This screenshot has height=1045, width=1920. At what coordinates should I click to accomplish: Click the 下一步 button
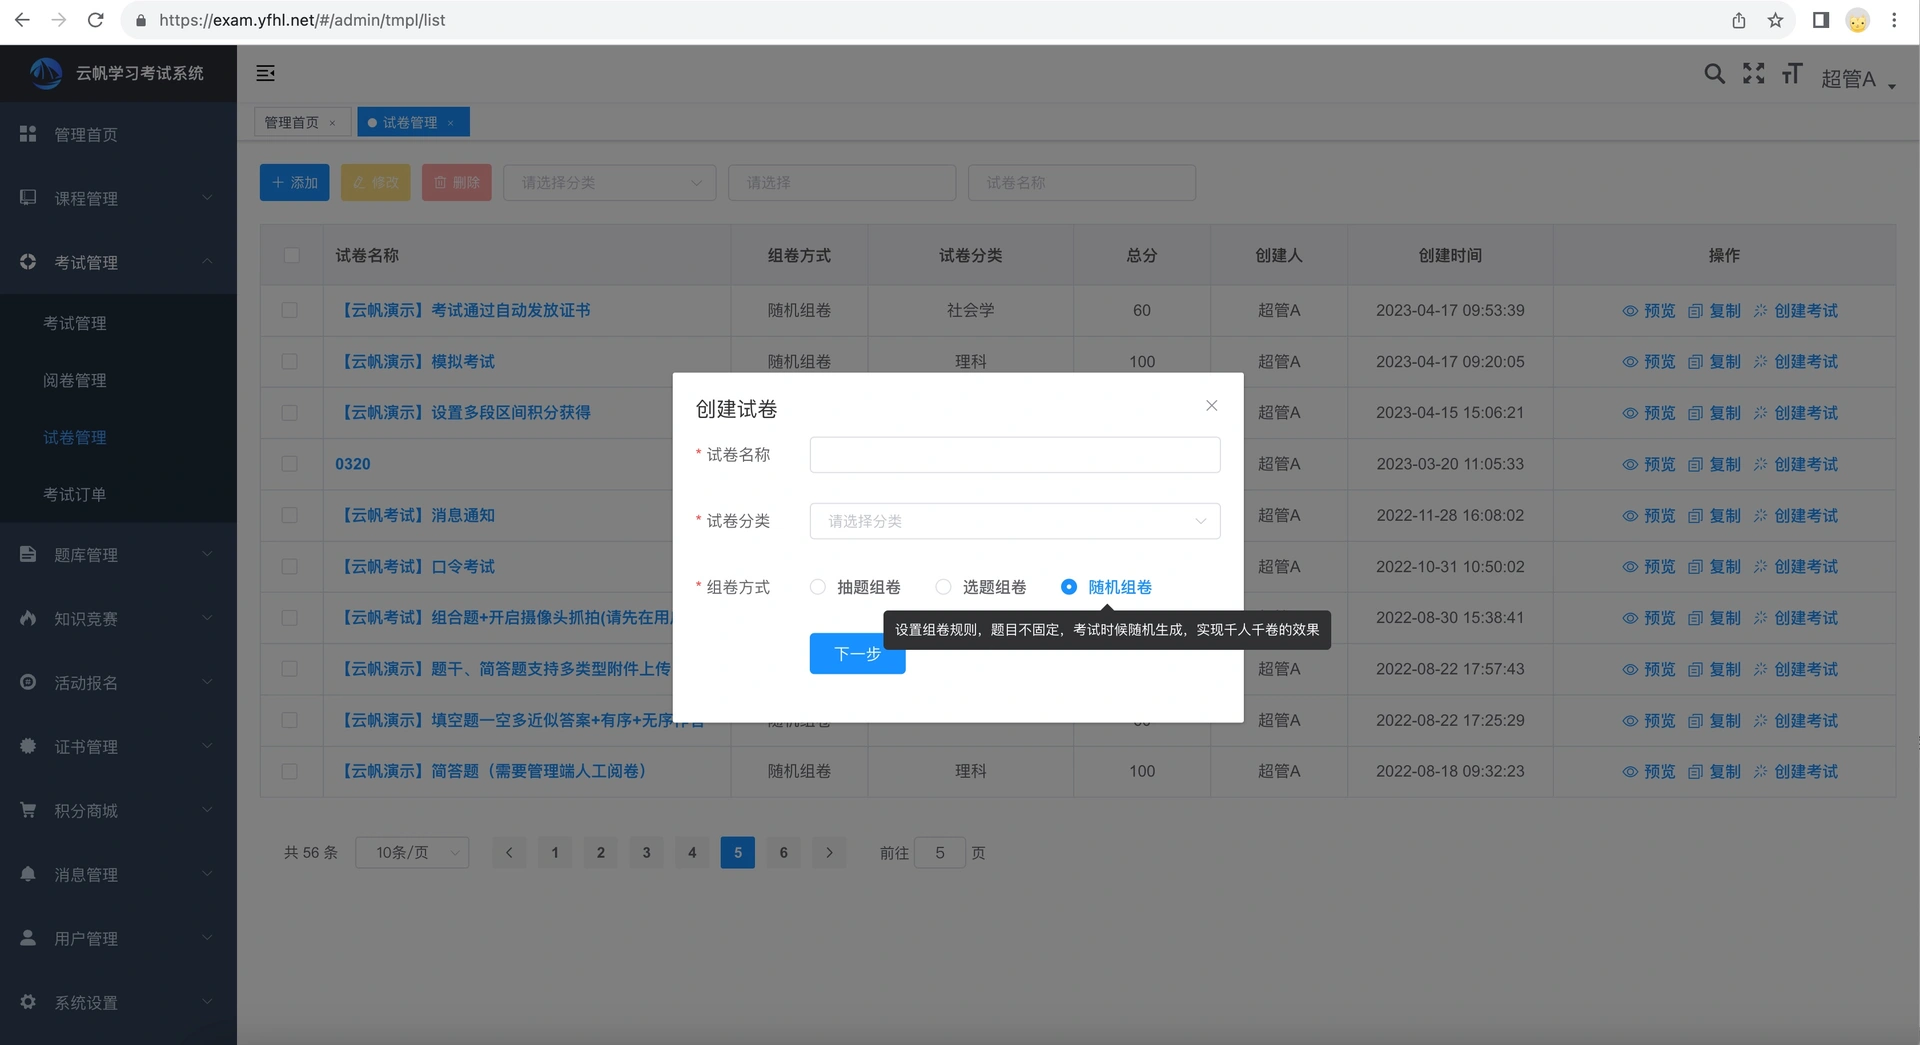pos(858,654)
